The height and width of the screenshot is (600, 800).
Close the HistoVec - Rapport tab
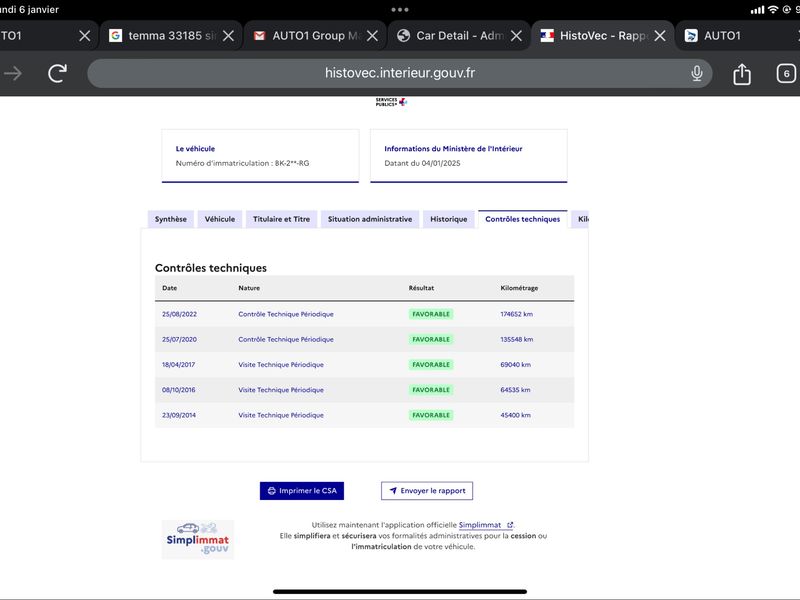click(660, 36)
